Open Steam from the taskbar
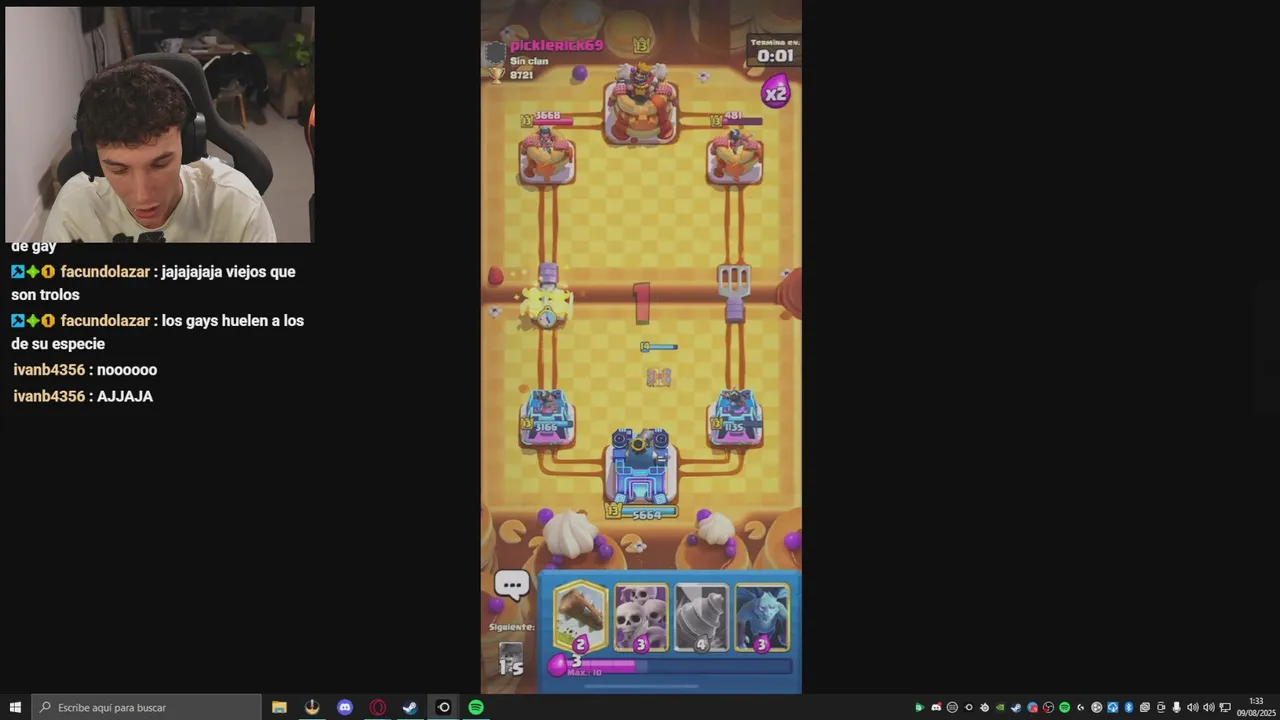This screenshot has height=720, width=1280. click(x=410, y=707)
